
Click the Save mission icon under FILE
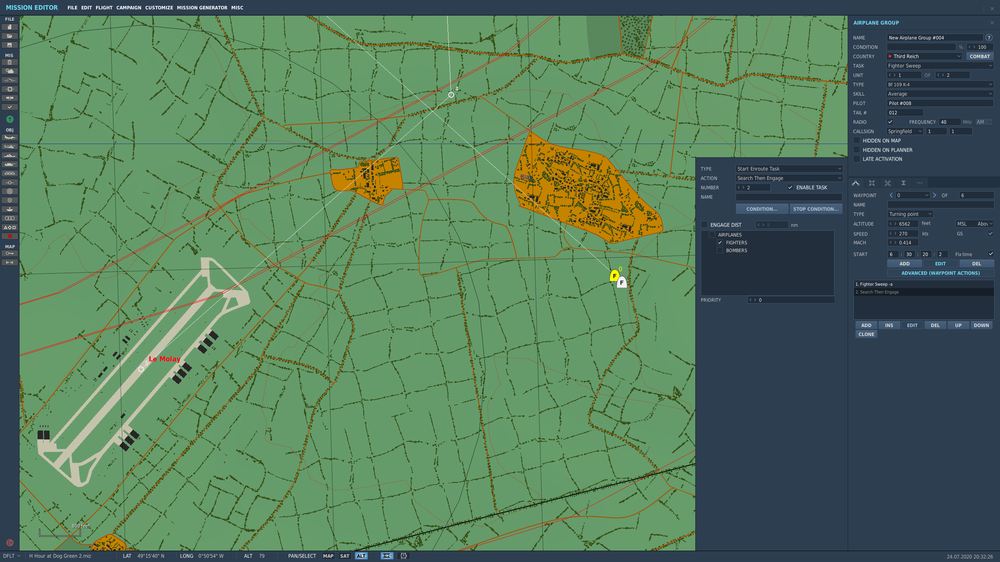pyautogui.click(x=9, y=44)
